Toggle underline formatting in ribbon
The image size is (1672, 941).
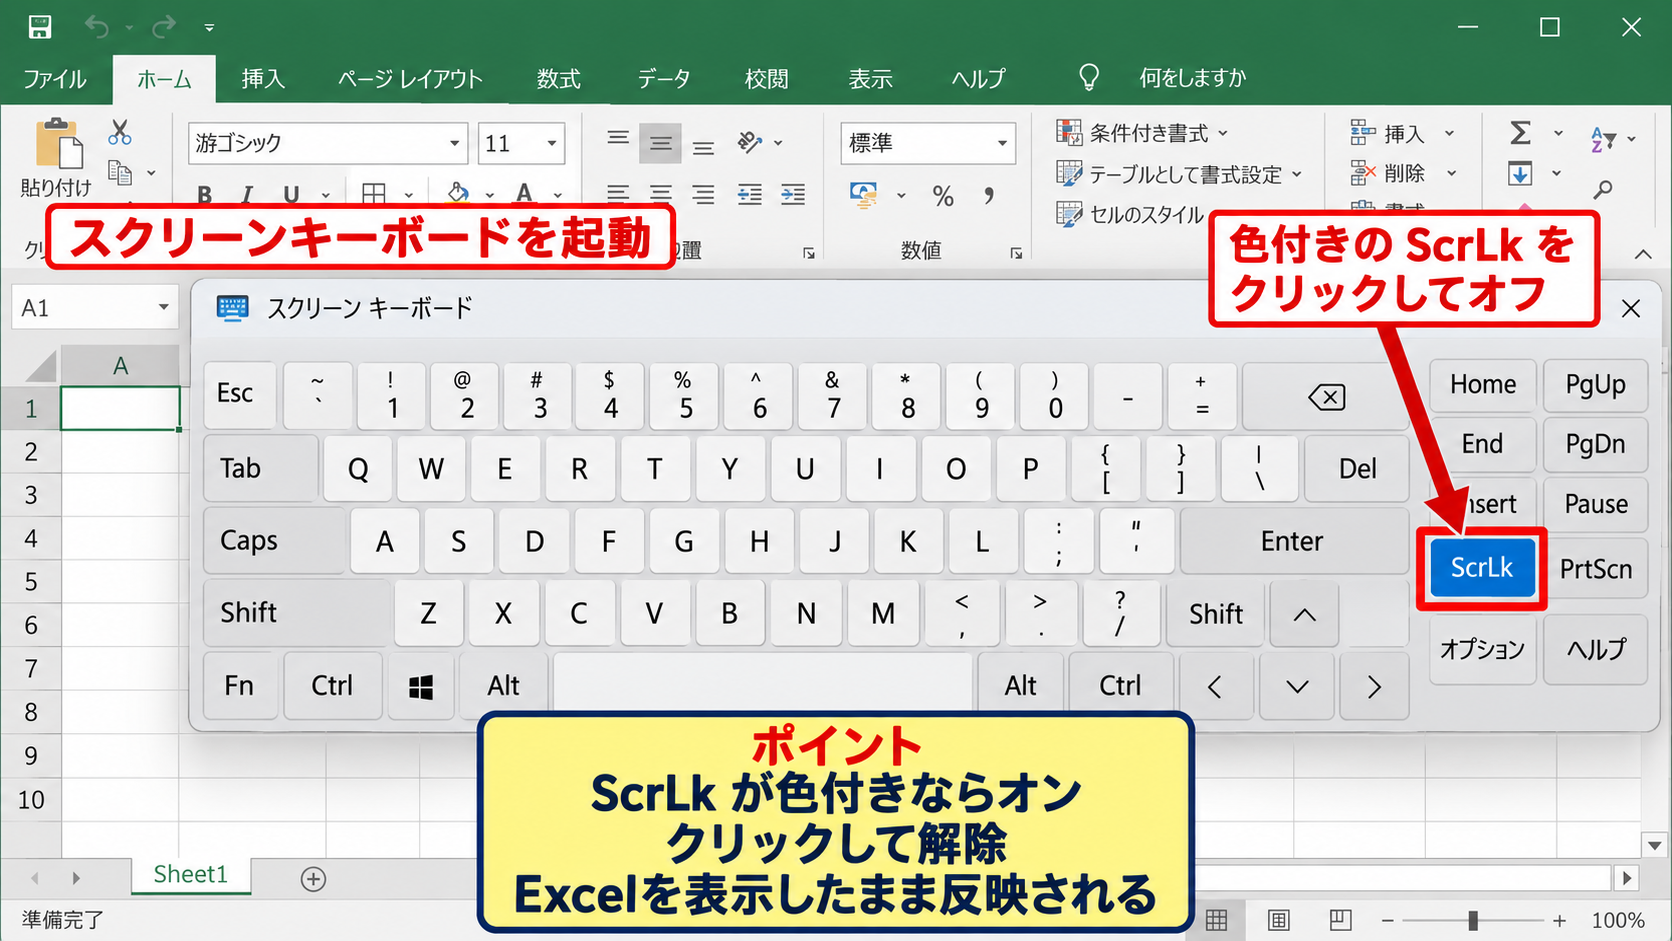pyautogui.click(x=291, y=194)
